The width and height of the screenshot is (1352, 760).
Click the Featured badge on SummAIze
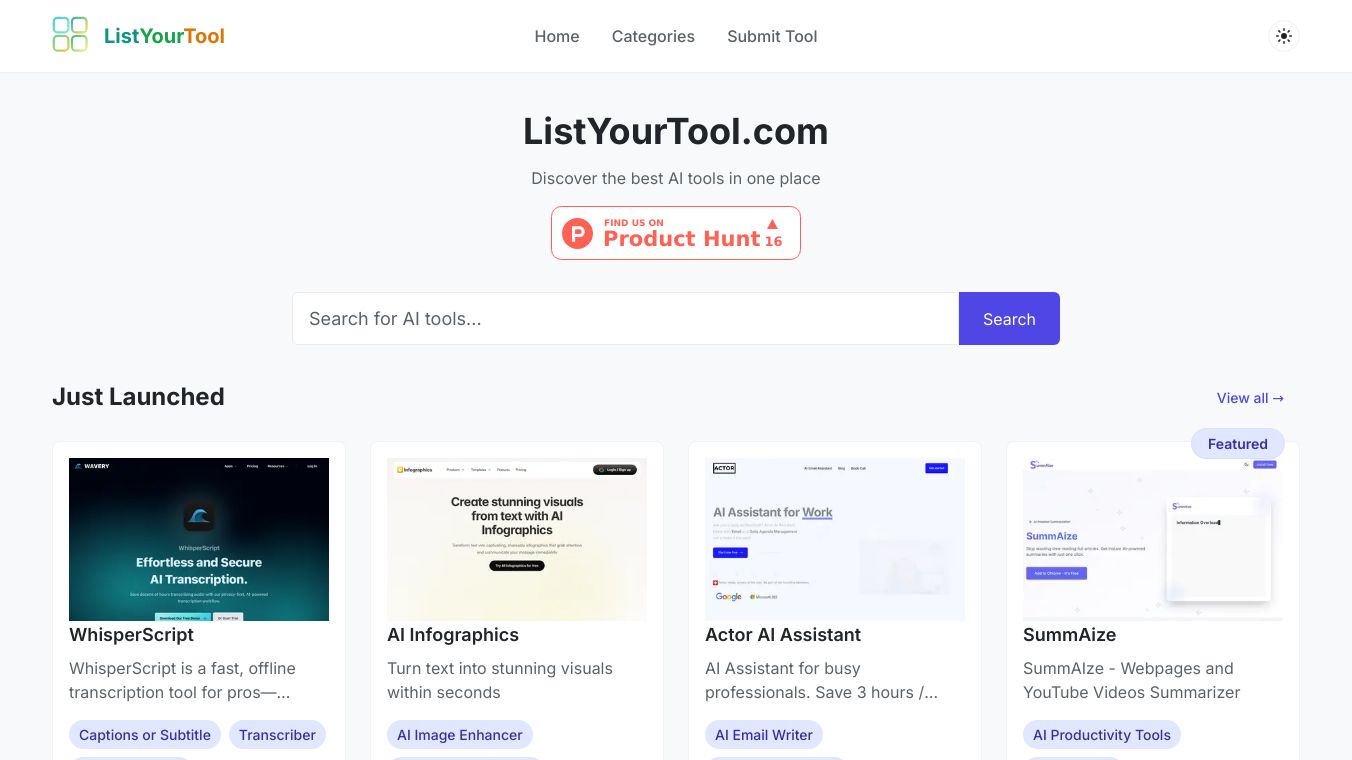click(x=1237, y=444)
